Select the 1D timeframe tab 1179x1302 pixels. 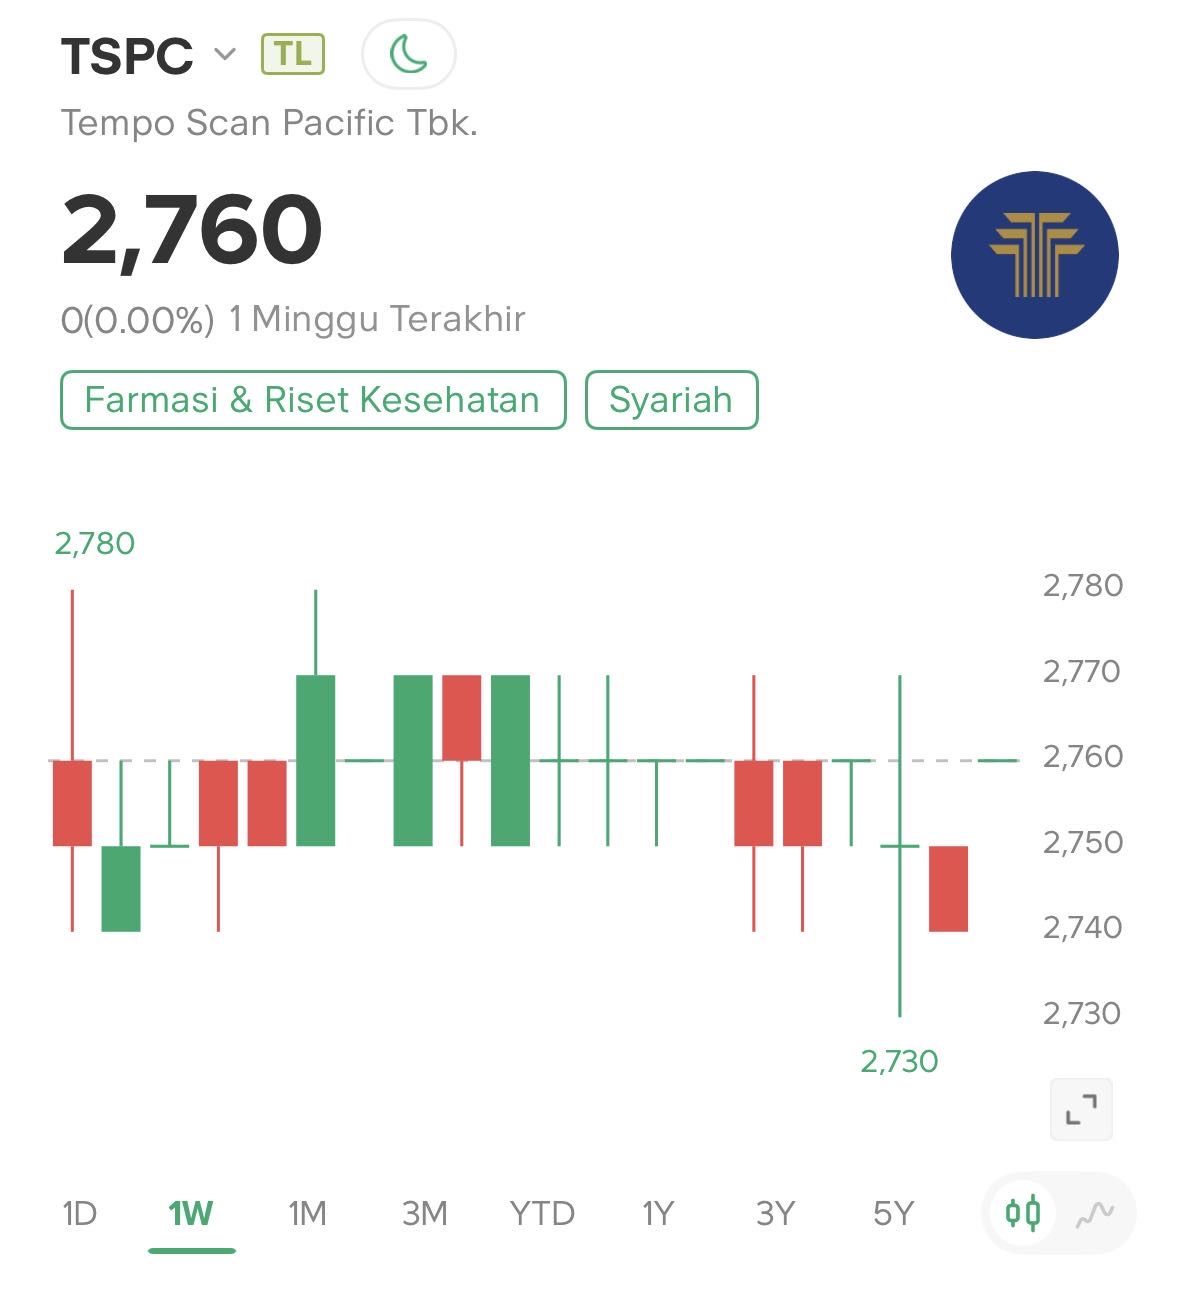coord(79,1213)
